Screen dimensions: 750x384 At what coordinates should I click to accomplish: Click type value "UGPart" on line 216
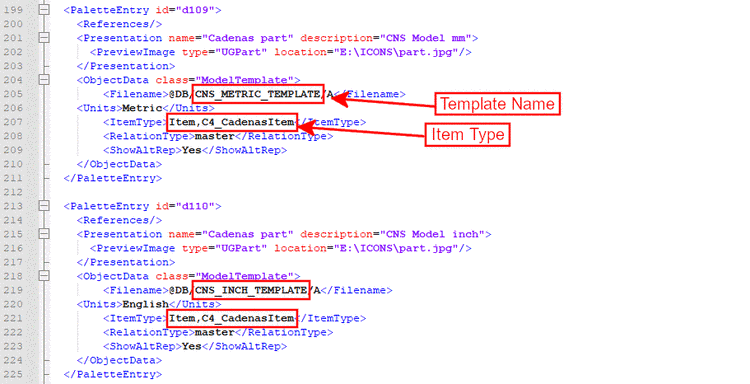pyautogui.click(x=241, y=248)
